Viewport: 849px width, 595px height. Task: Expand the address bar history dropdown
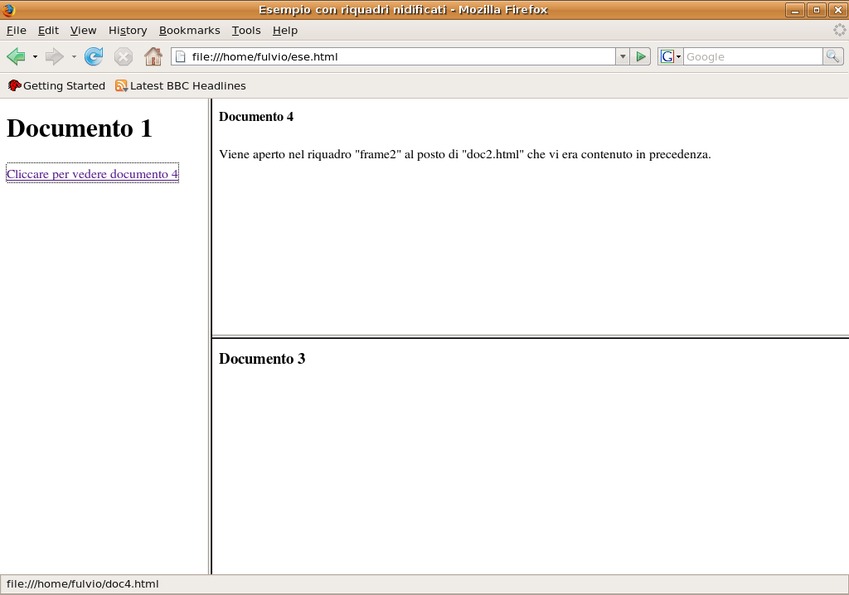(623, 56)
